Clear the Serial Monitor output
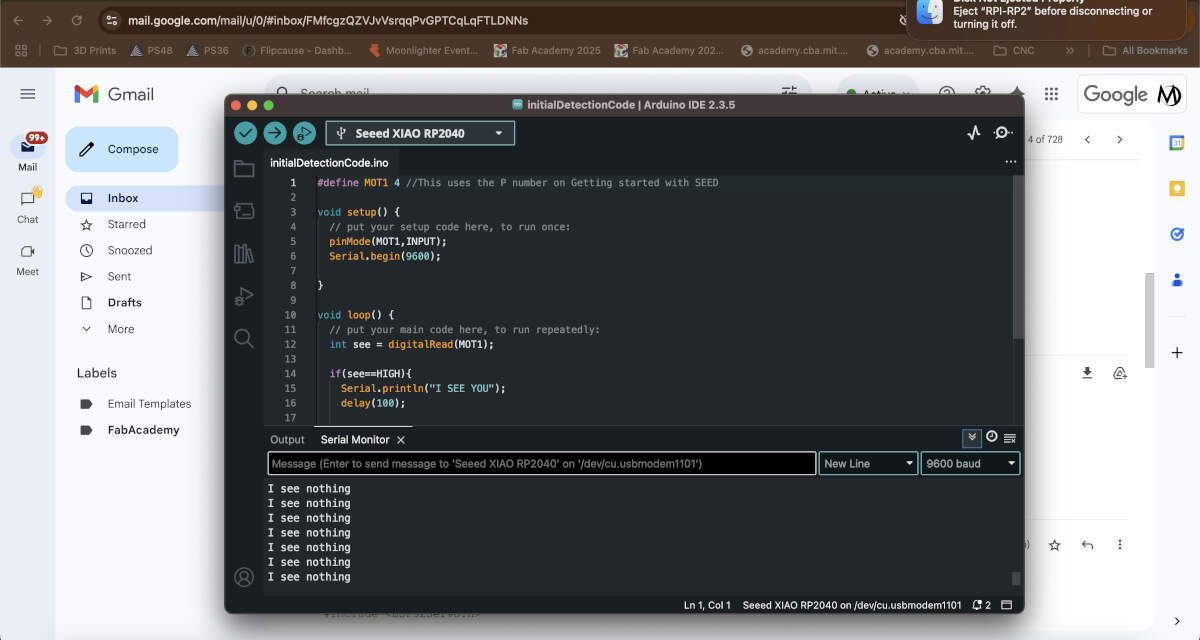The height and width of the screenshot is (640, 1200). click(1010, 438)
